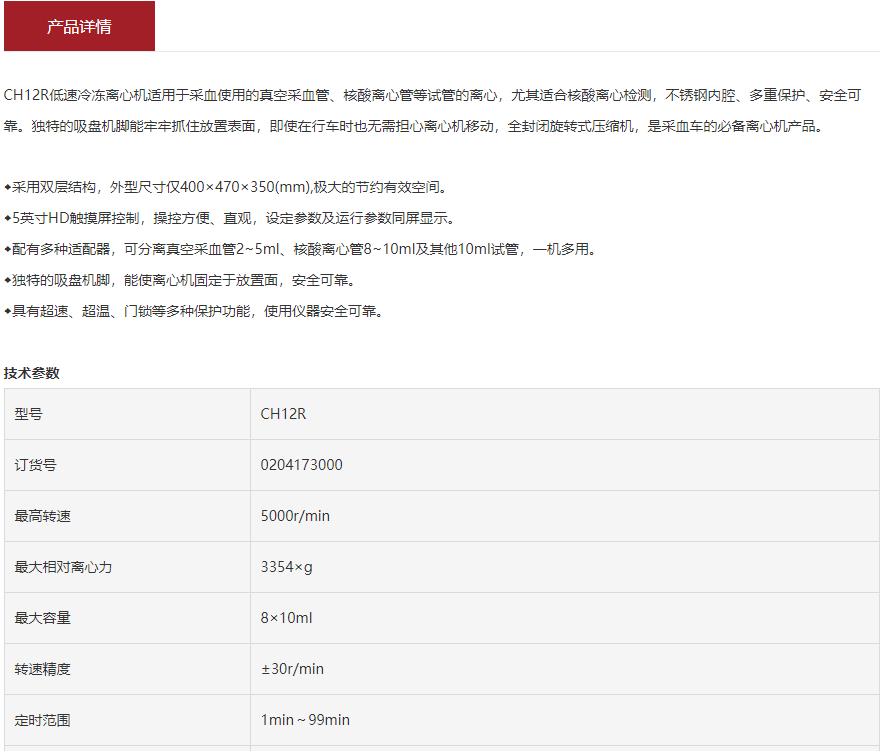Select the ±30r/min precision value
Image resolution: width=881 pixels, height=751 pixels.
(x=292, y=669)
